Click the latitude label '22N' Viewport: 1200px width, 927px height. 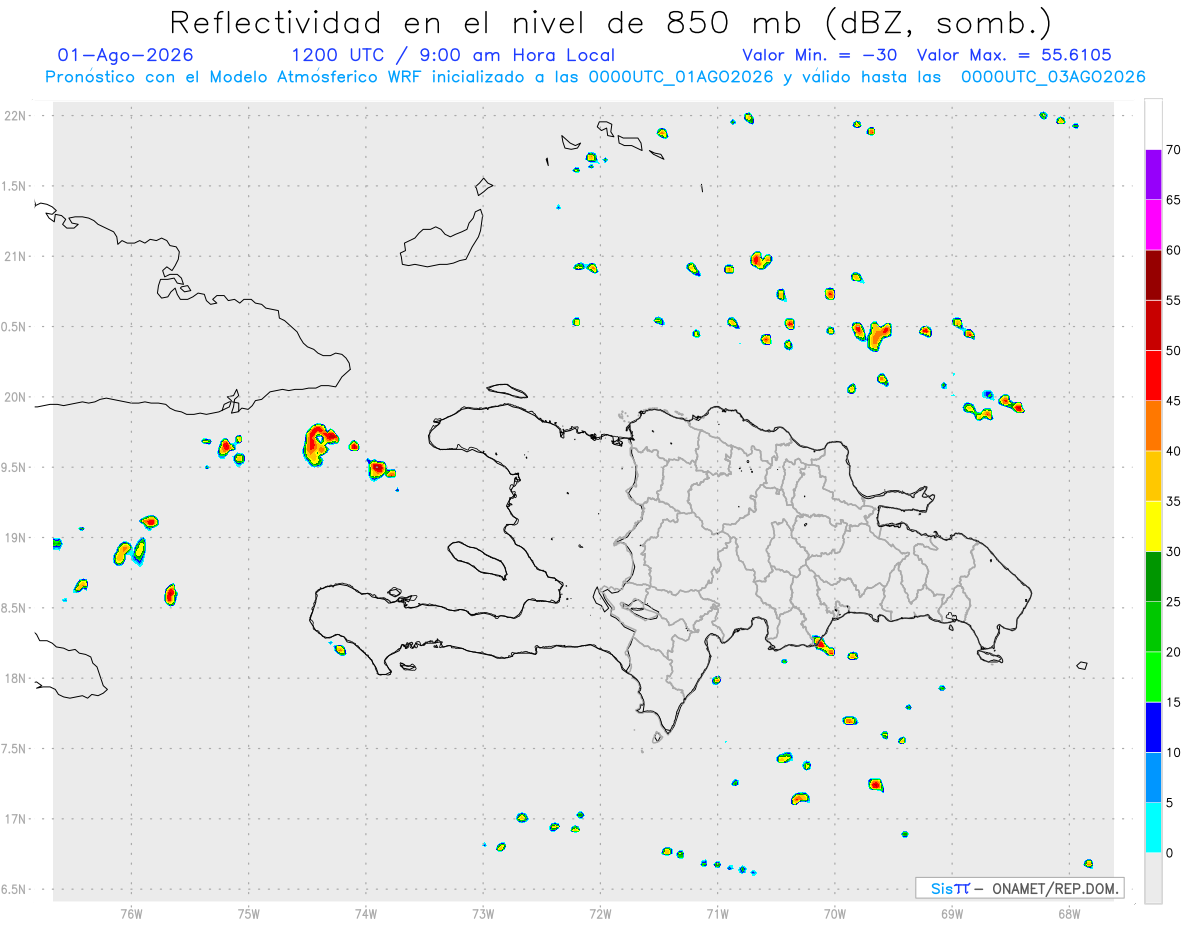click(16, 116)
